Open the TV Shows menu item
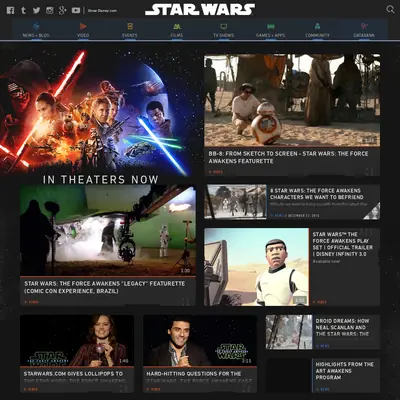This screenshot has width=400, height=400. click(224, 35)
